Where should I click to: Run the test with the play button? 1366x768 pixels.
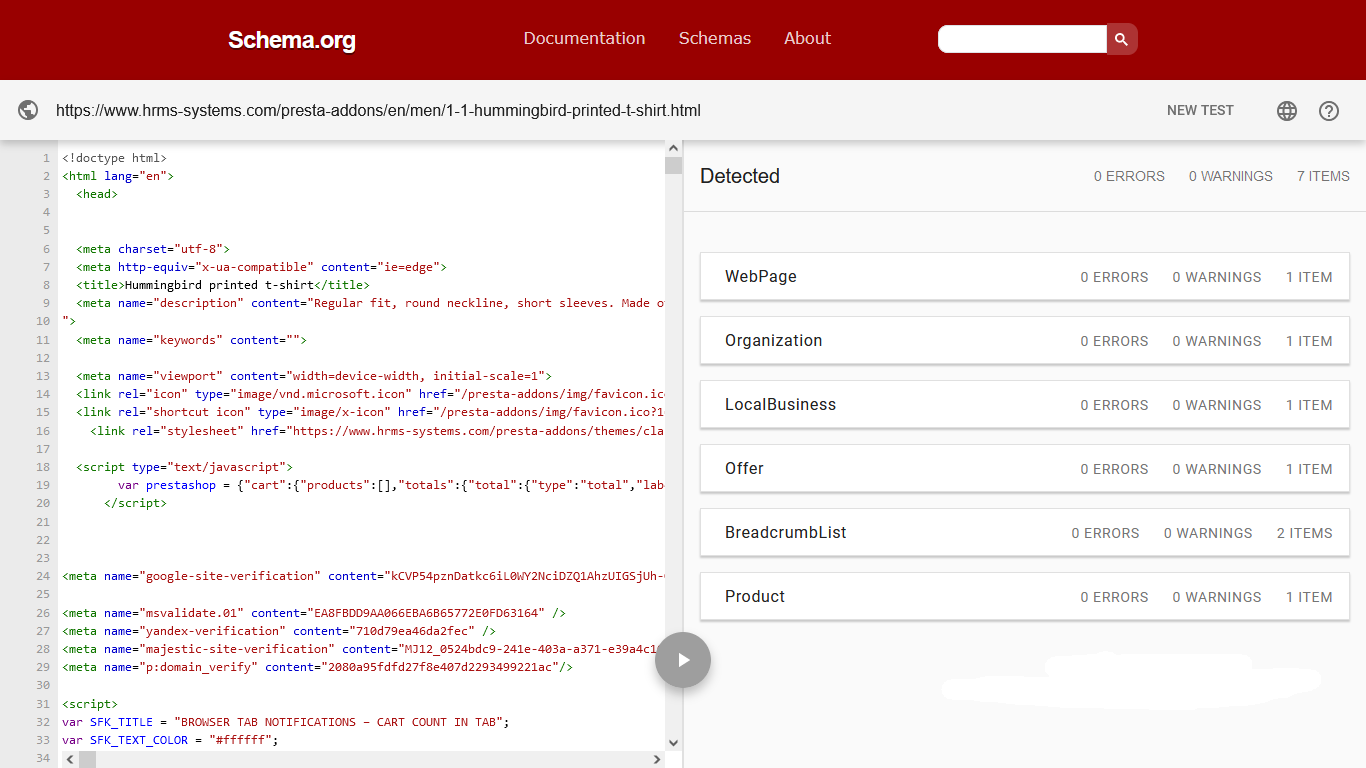683,660
